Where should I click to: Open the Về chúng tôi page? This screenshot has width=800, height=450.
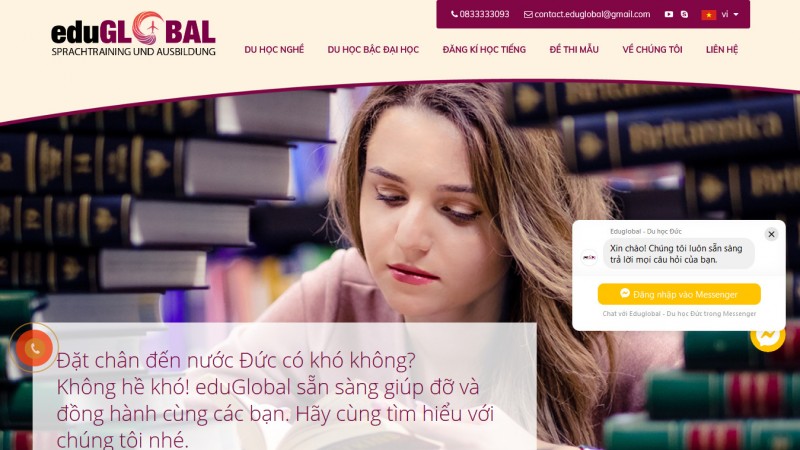(x=652, y=49)
